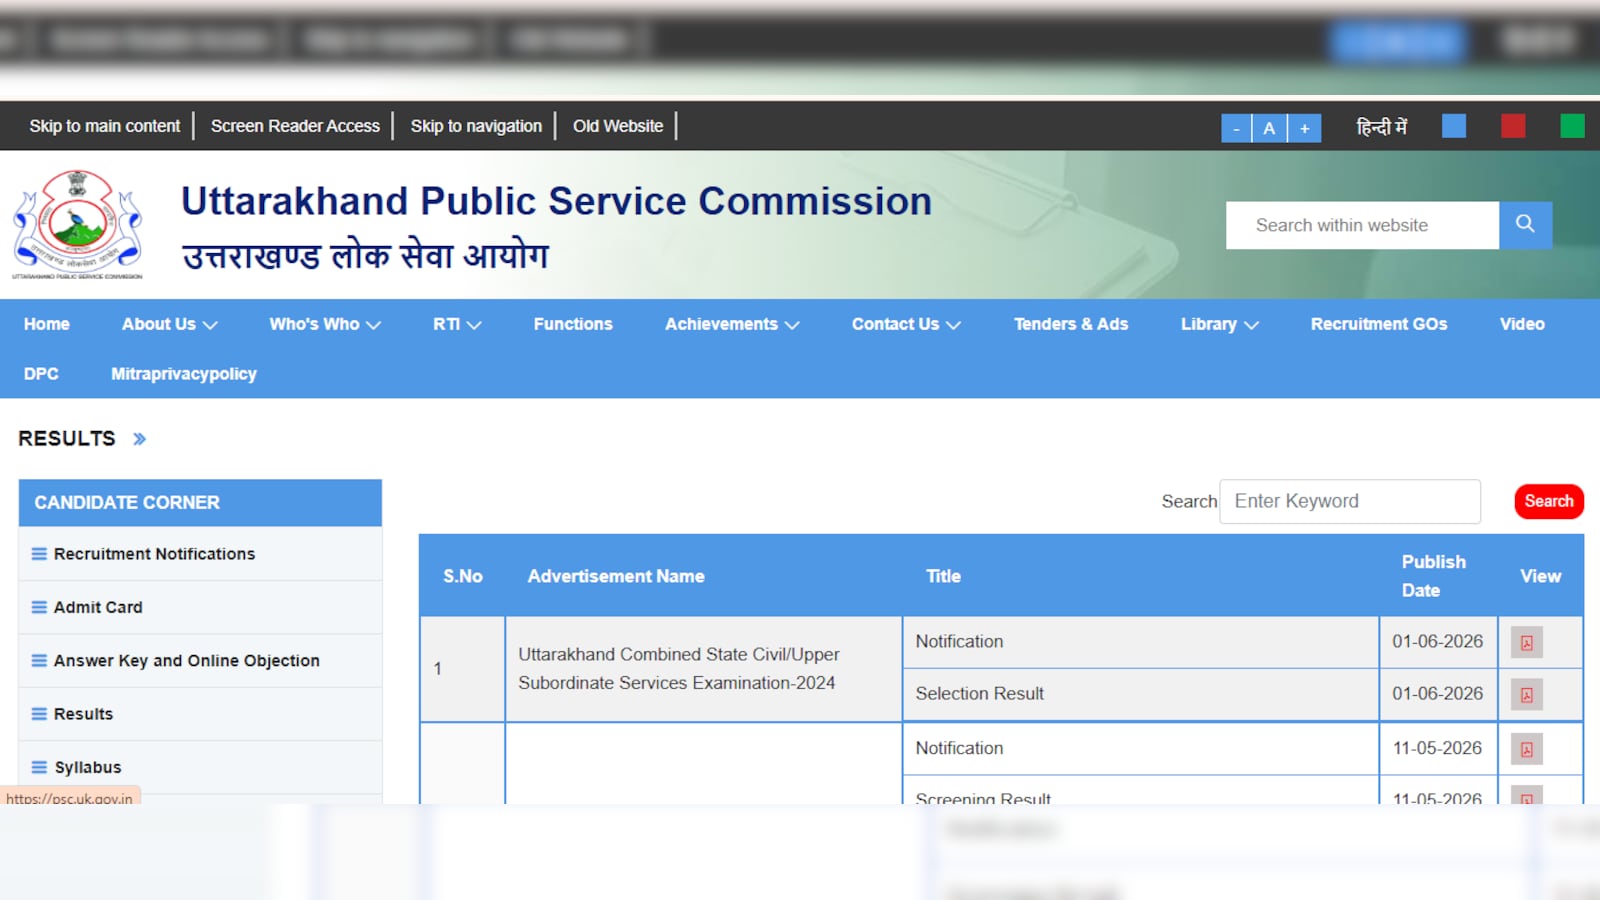Focus the Search within website field
1600x900 pixels.
(1362, 225)
